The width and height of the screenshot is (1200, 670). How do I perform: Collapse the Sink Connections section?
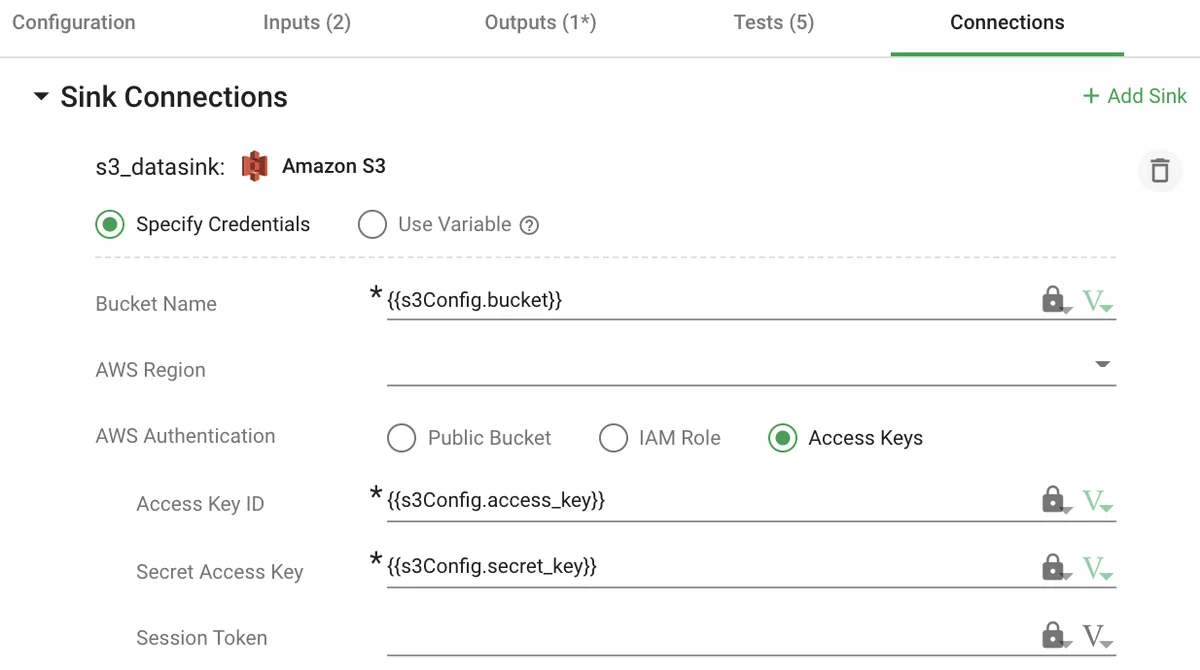click(41, 97)
